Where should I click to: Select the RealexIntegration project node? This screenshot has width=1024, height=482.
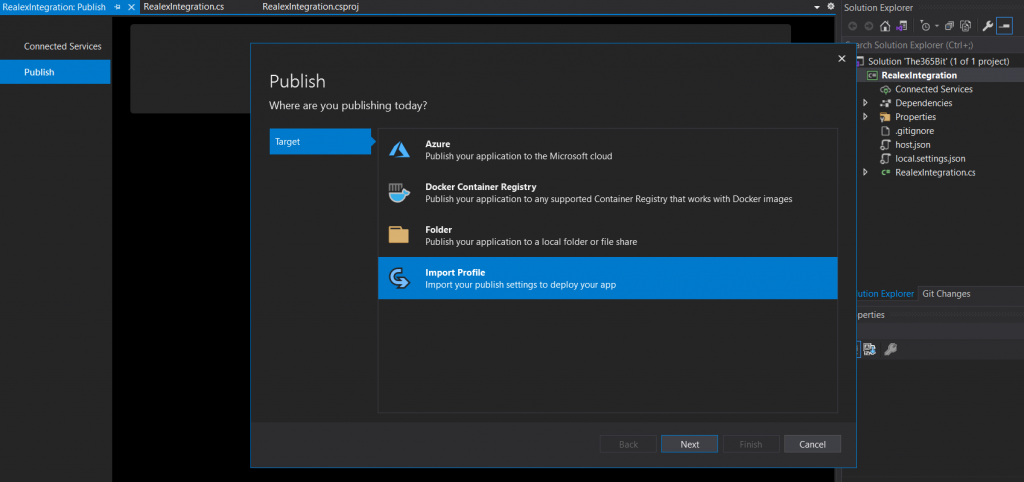tap(920, 75)
